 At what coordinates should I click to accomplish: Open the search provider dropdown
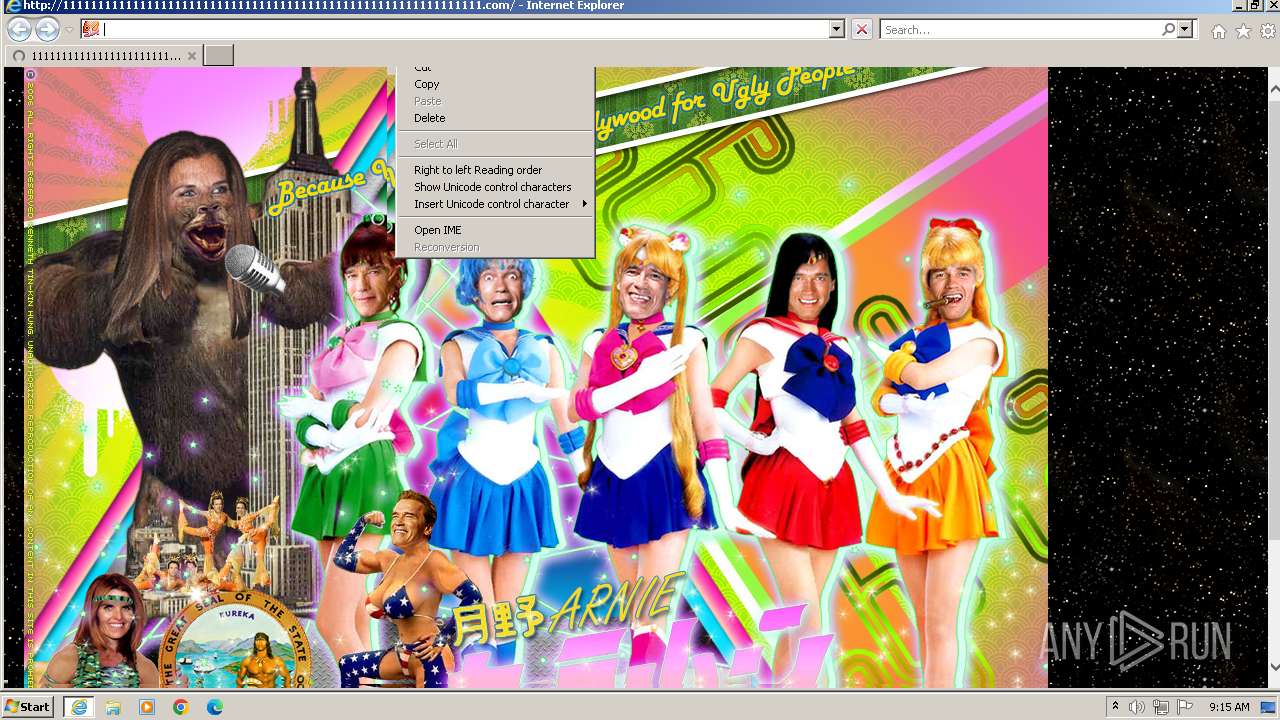(x=1185, y=30)
